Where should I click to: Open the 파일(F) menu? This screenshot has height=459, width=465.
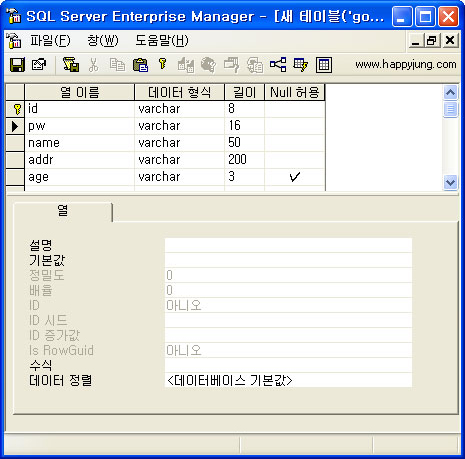[x=50, y=41]
